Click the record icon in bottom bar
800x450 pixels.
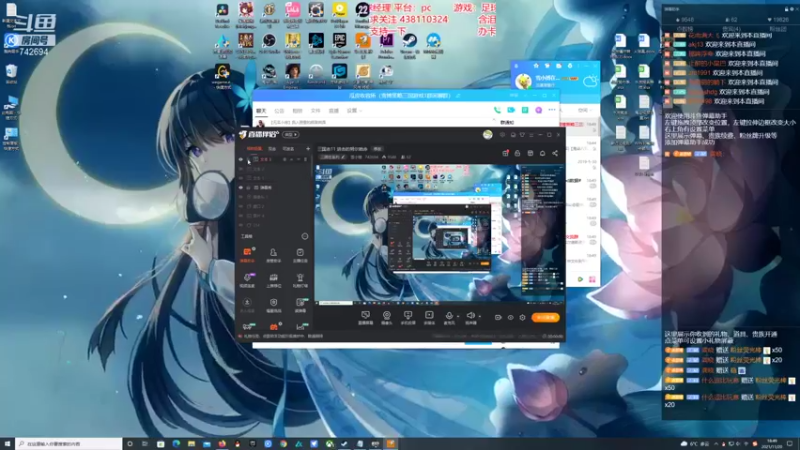[x=429, y=315]
